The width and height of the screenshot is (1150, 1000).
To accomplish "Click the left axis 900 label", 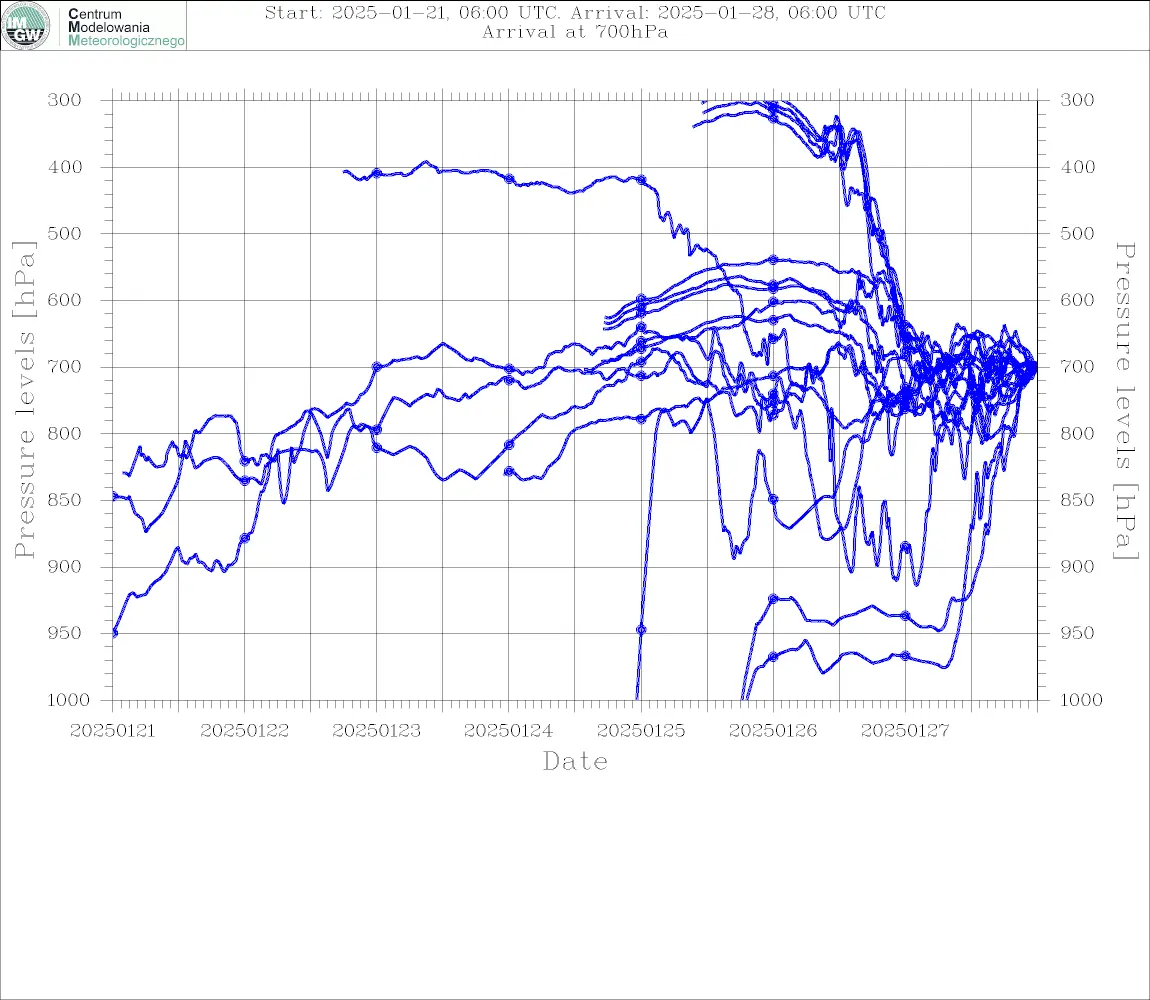I will coord(65,566).
